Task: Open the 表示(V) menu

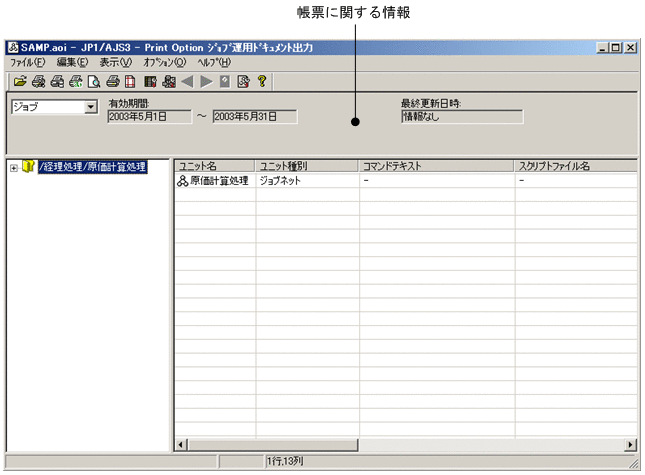Action: pos(116,63)
